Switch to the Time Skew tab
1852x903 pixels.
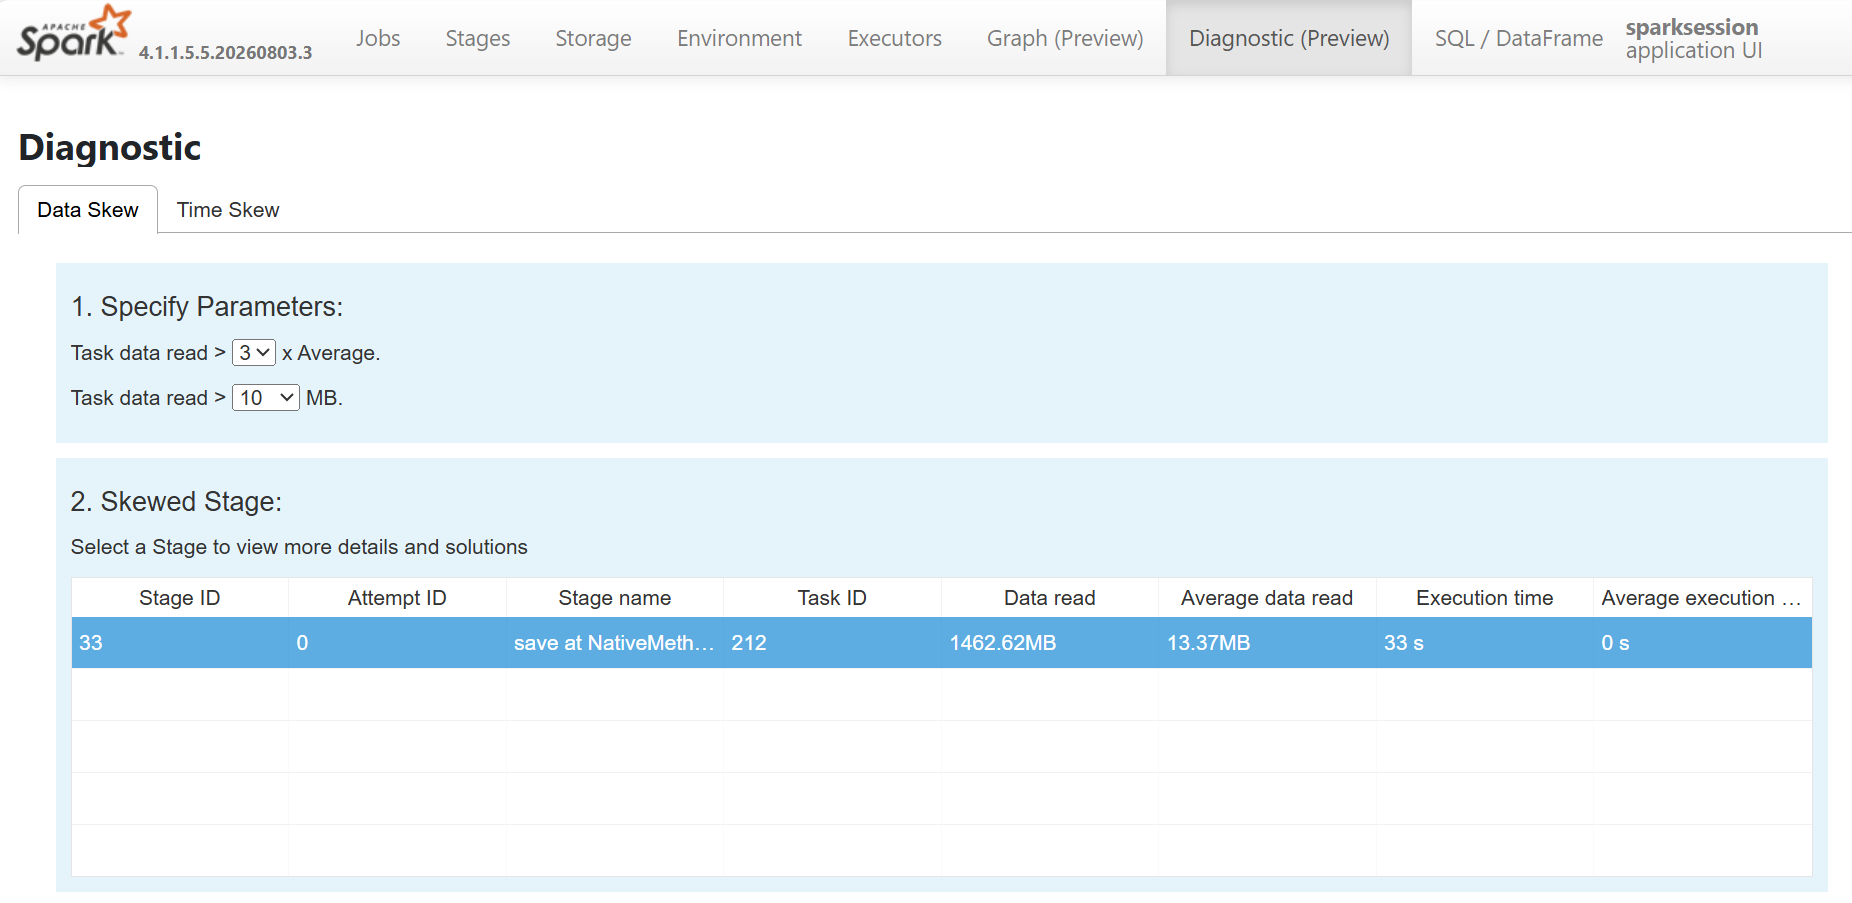point(228,210)
